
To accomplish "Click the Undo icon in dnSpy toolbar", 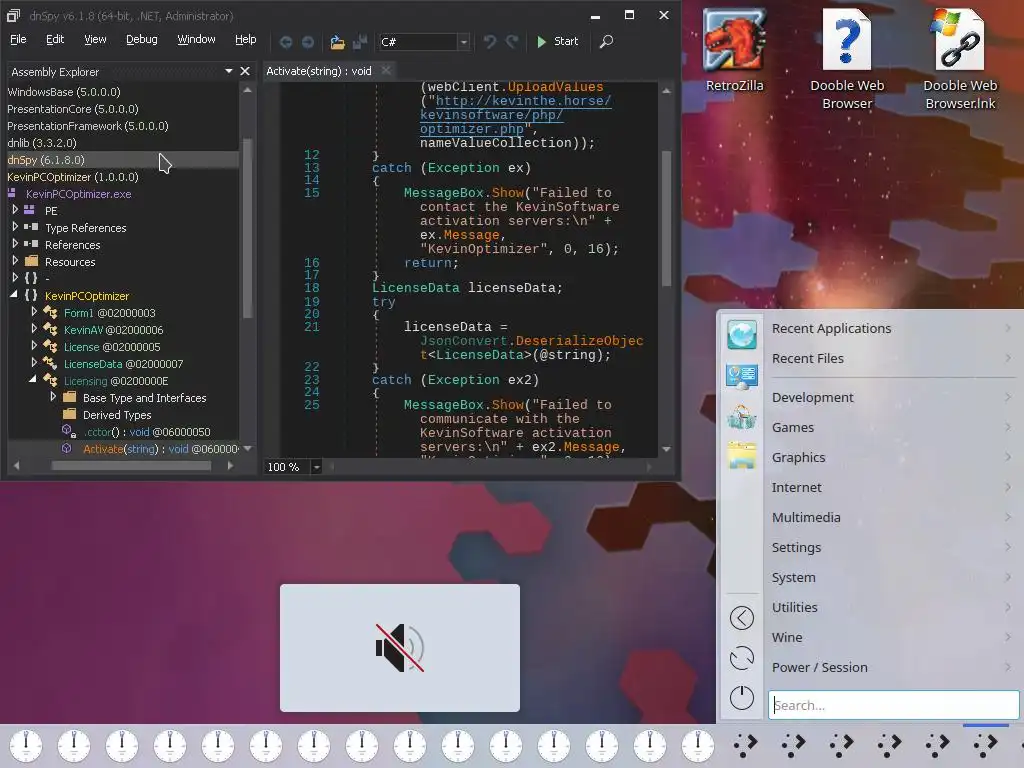I will pyautogui.click(x=489, y=42).
